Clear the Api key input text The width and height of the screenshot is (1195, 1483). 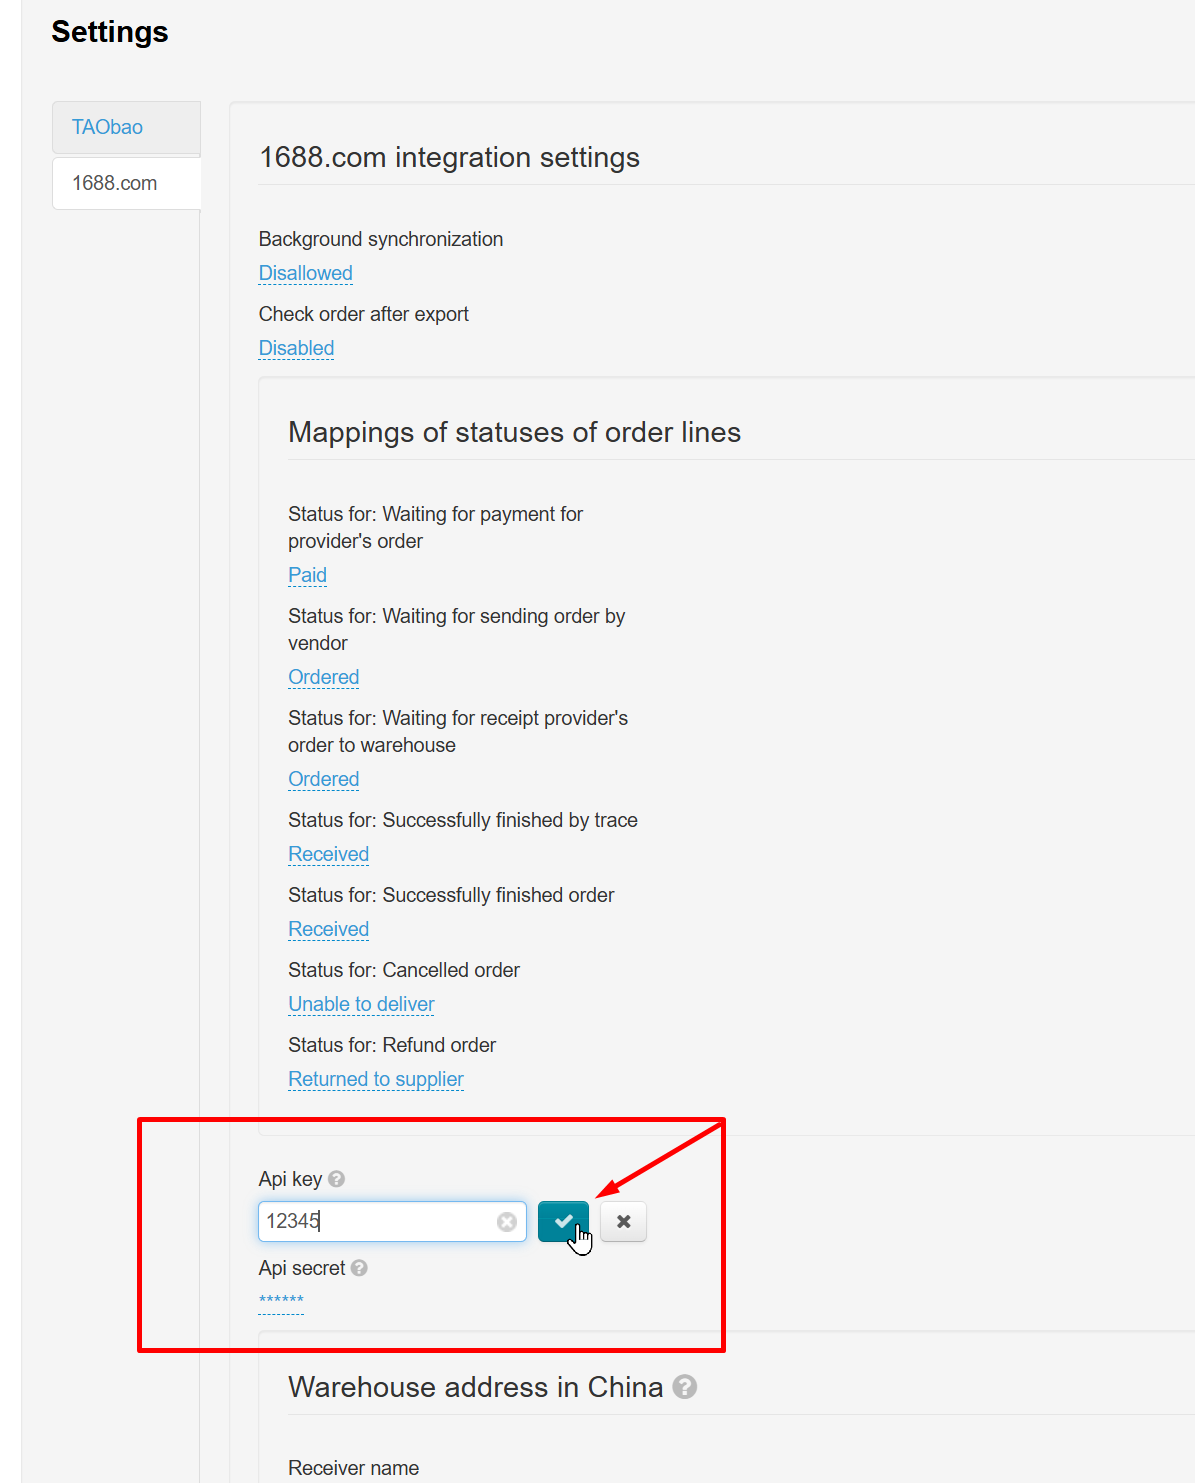pos(507,1221)
